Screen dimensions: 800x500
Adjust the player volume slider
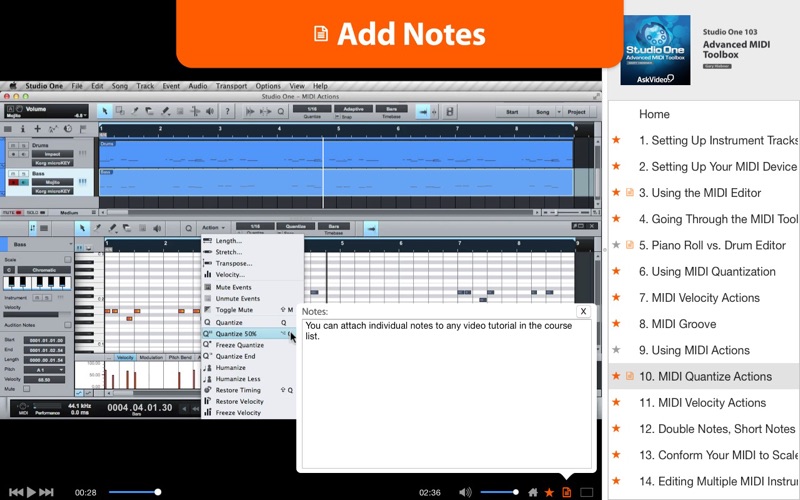coord(499,492)
